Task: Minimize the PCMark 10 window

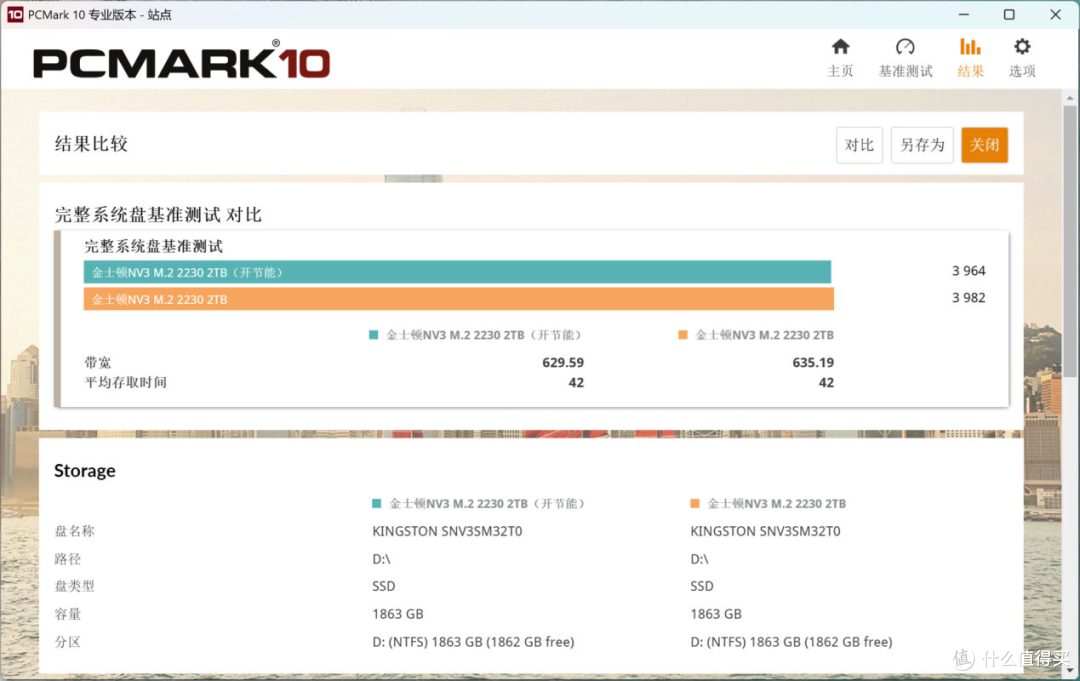Action: tap(964, 14)
